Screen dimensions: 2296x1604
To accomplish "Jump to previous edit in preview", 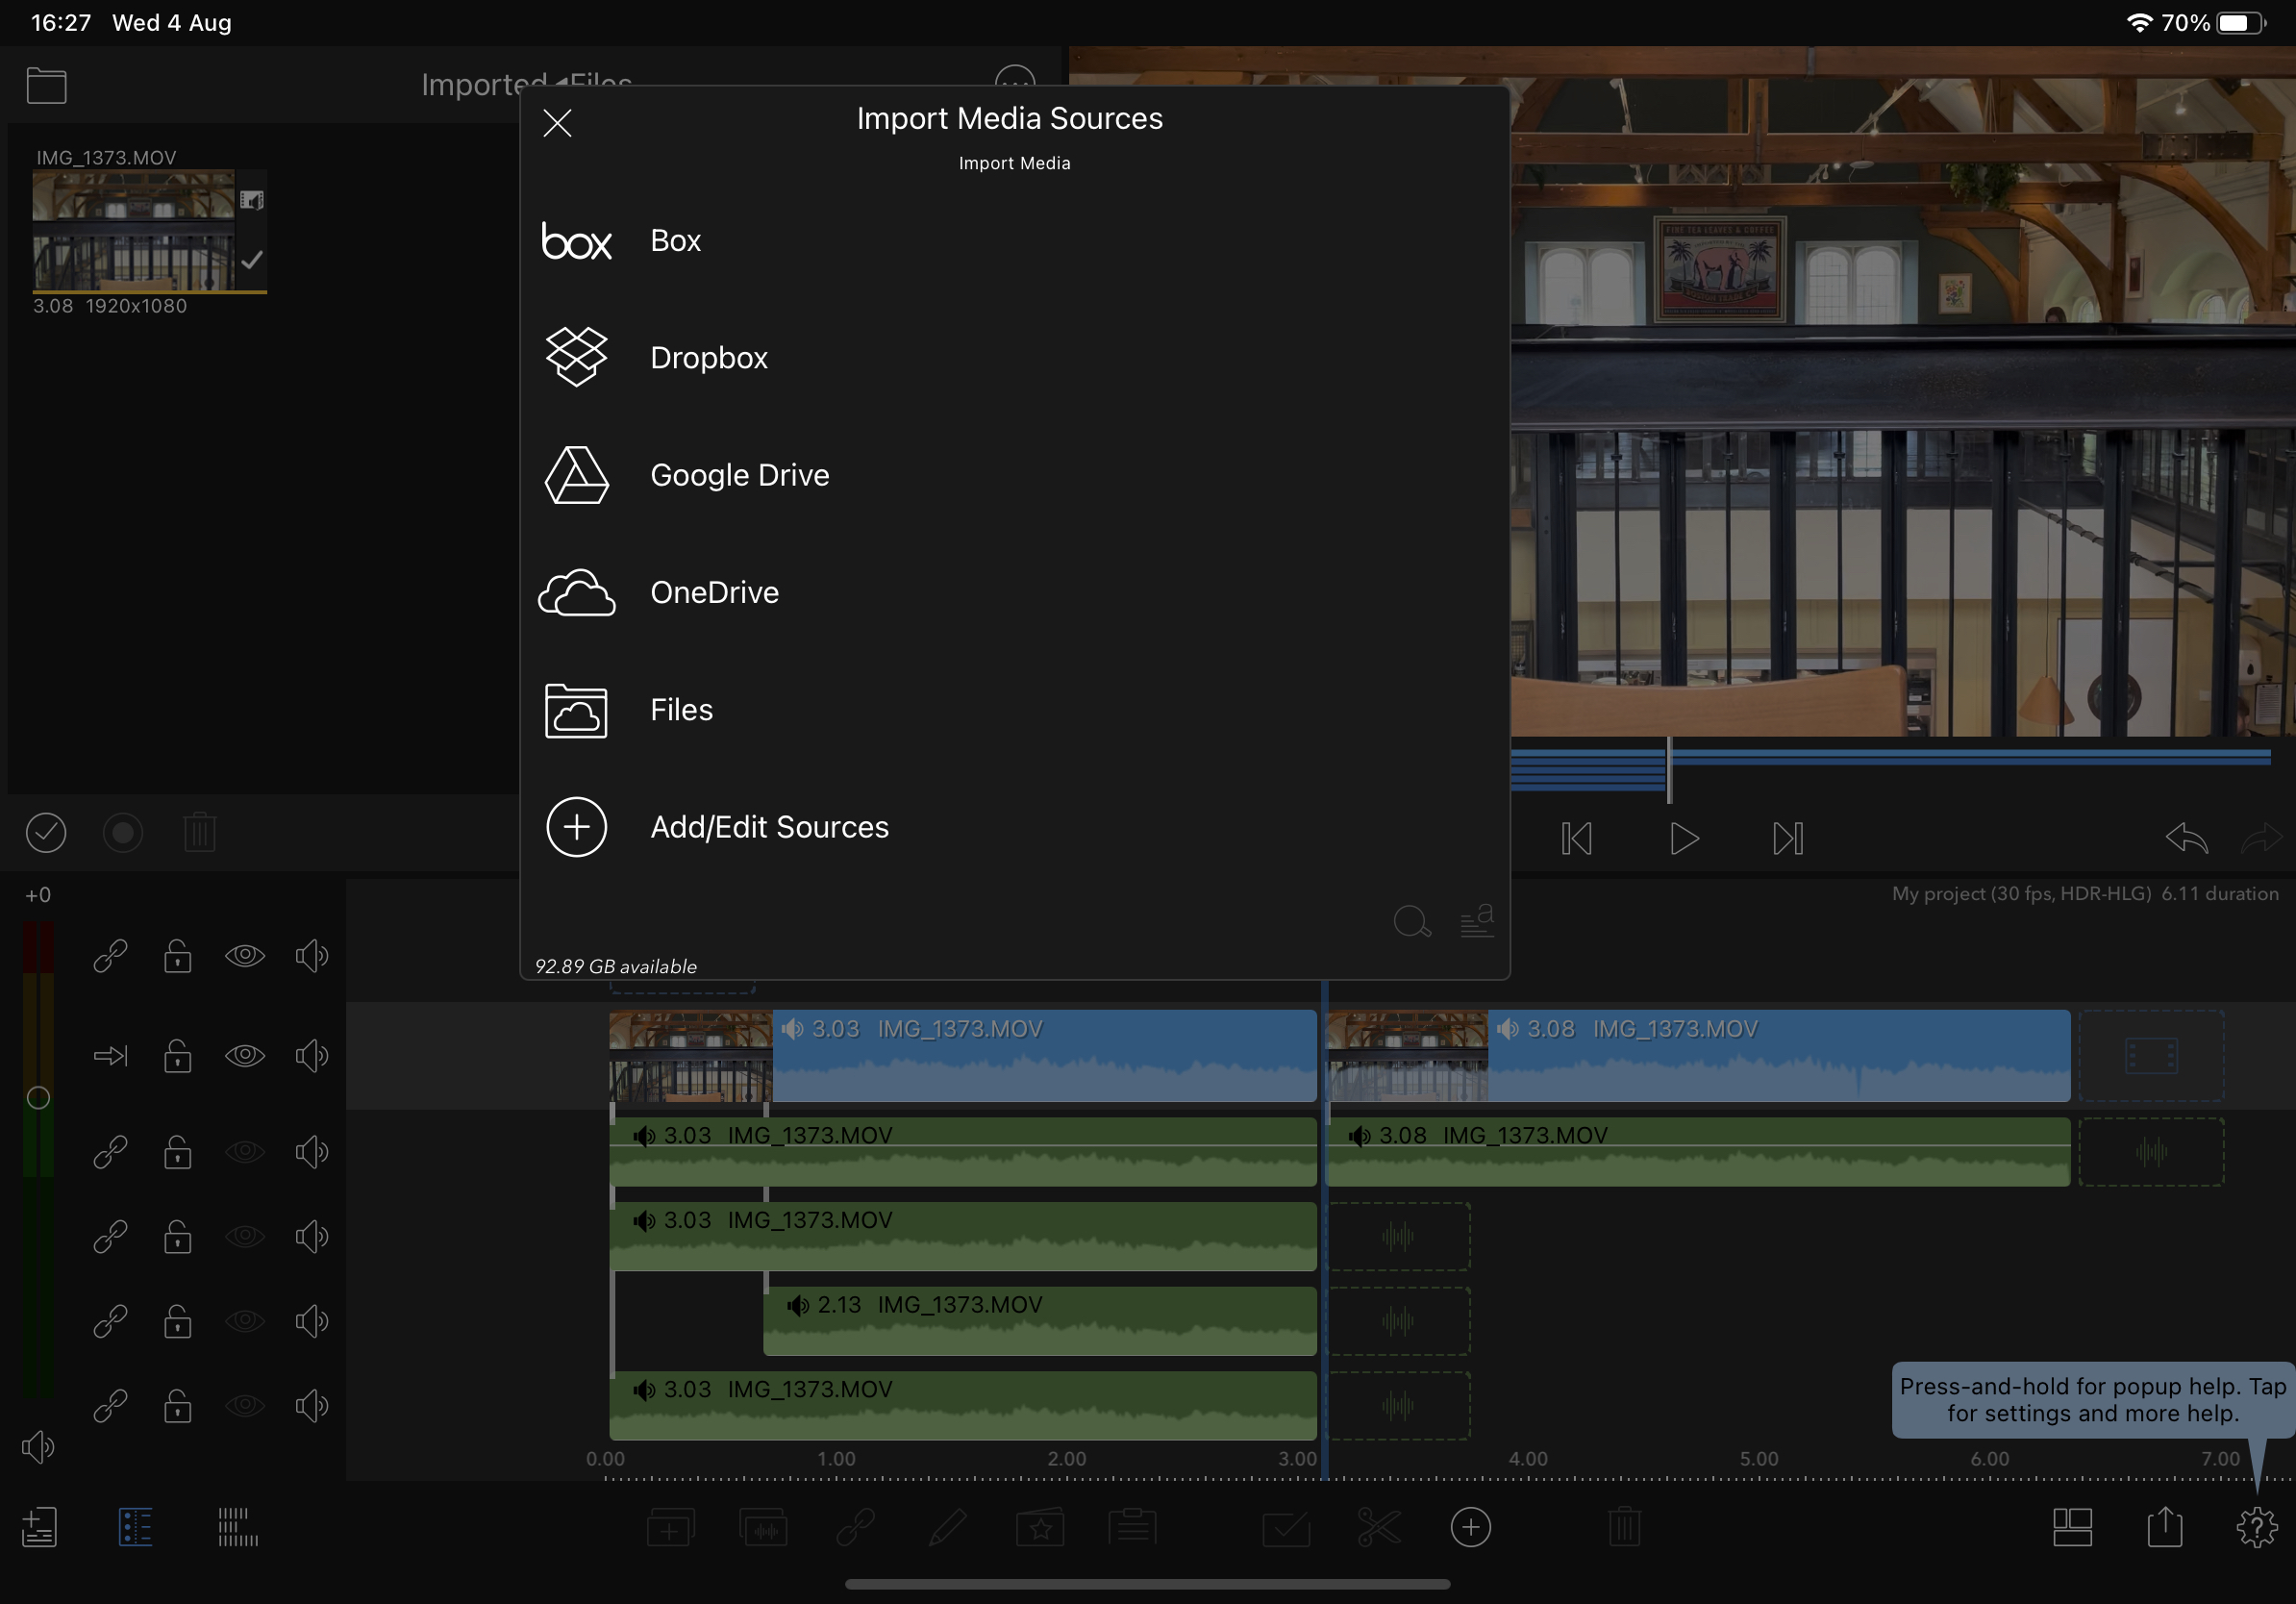I will pos(1576,838).
